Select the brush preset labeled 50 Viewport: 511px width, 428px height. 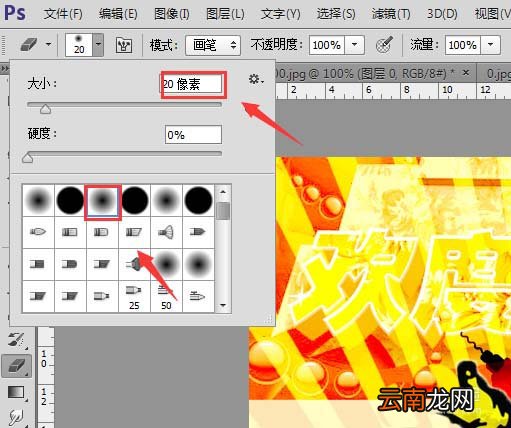(x=166, y=297)
